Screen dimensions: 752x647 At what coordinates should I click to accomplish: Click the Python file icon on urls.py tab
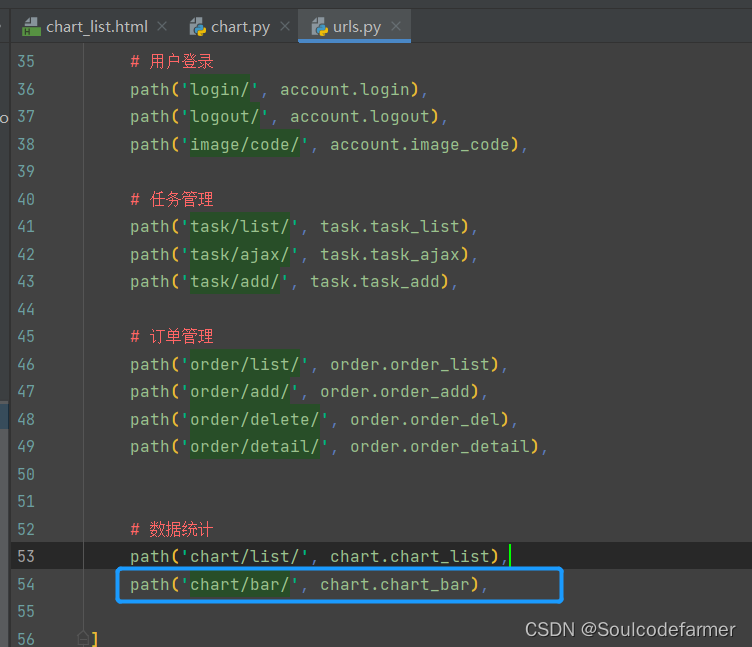[319, 27]
